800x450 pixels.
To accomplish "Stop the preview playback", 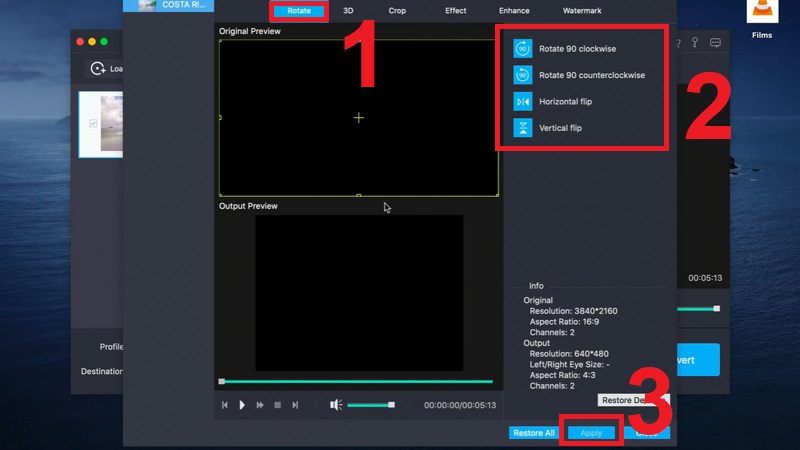I will coord(278,405).
